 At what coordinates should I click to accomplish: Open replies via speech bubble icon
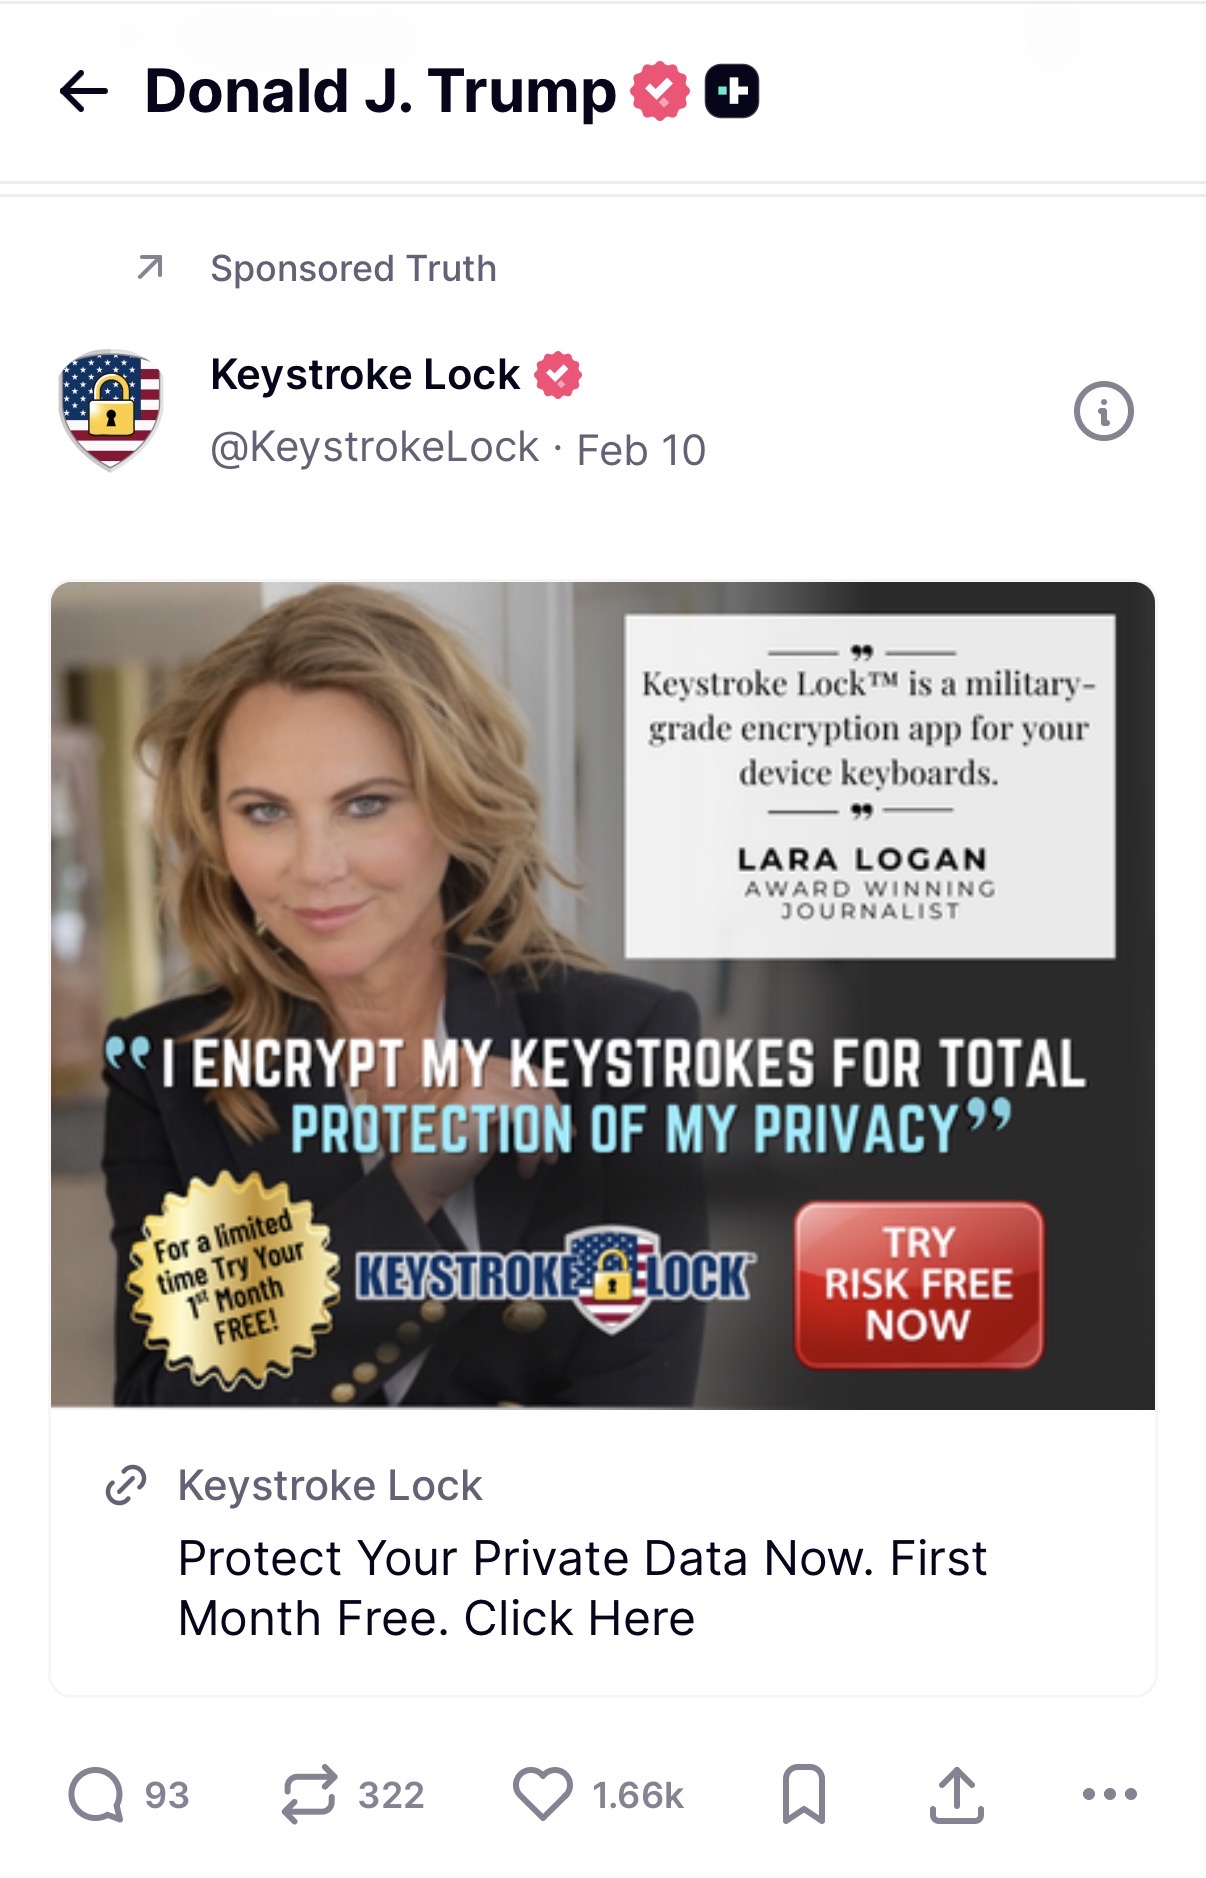tap(96, 1794)
